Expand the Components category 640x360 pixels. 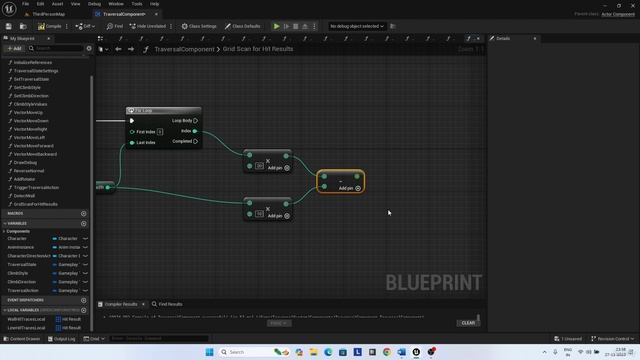pos(4,231)
